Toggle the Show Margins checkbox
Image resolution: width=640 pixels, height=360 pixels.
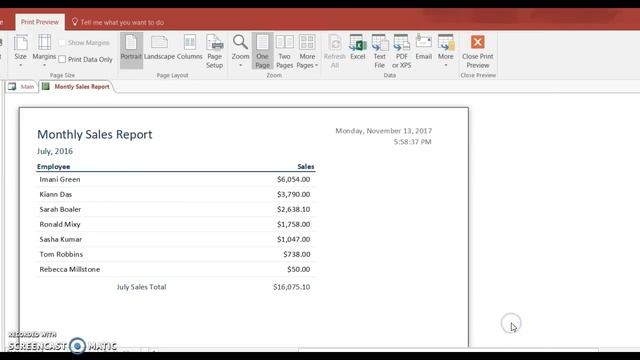click(62, 43)
